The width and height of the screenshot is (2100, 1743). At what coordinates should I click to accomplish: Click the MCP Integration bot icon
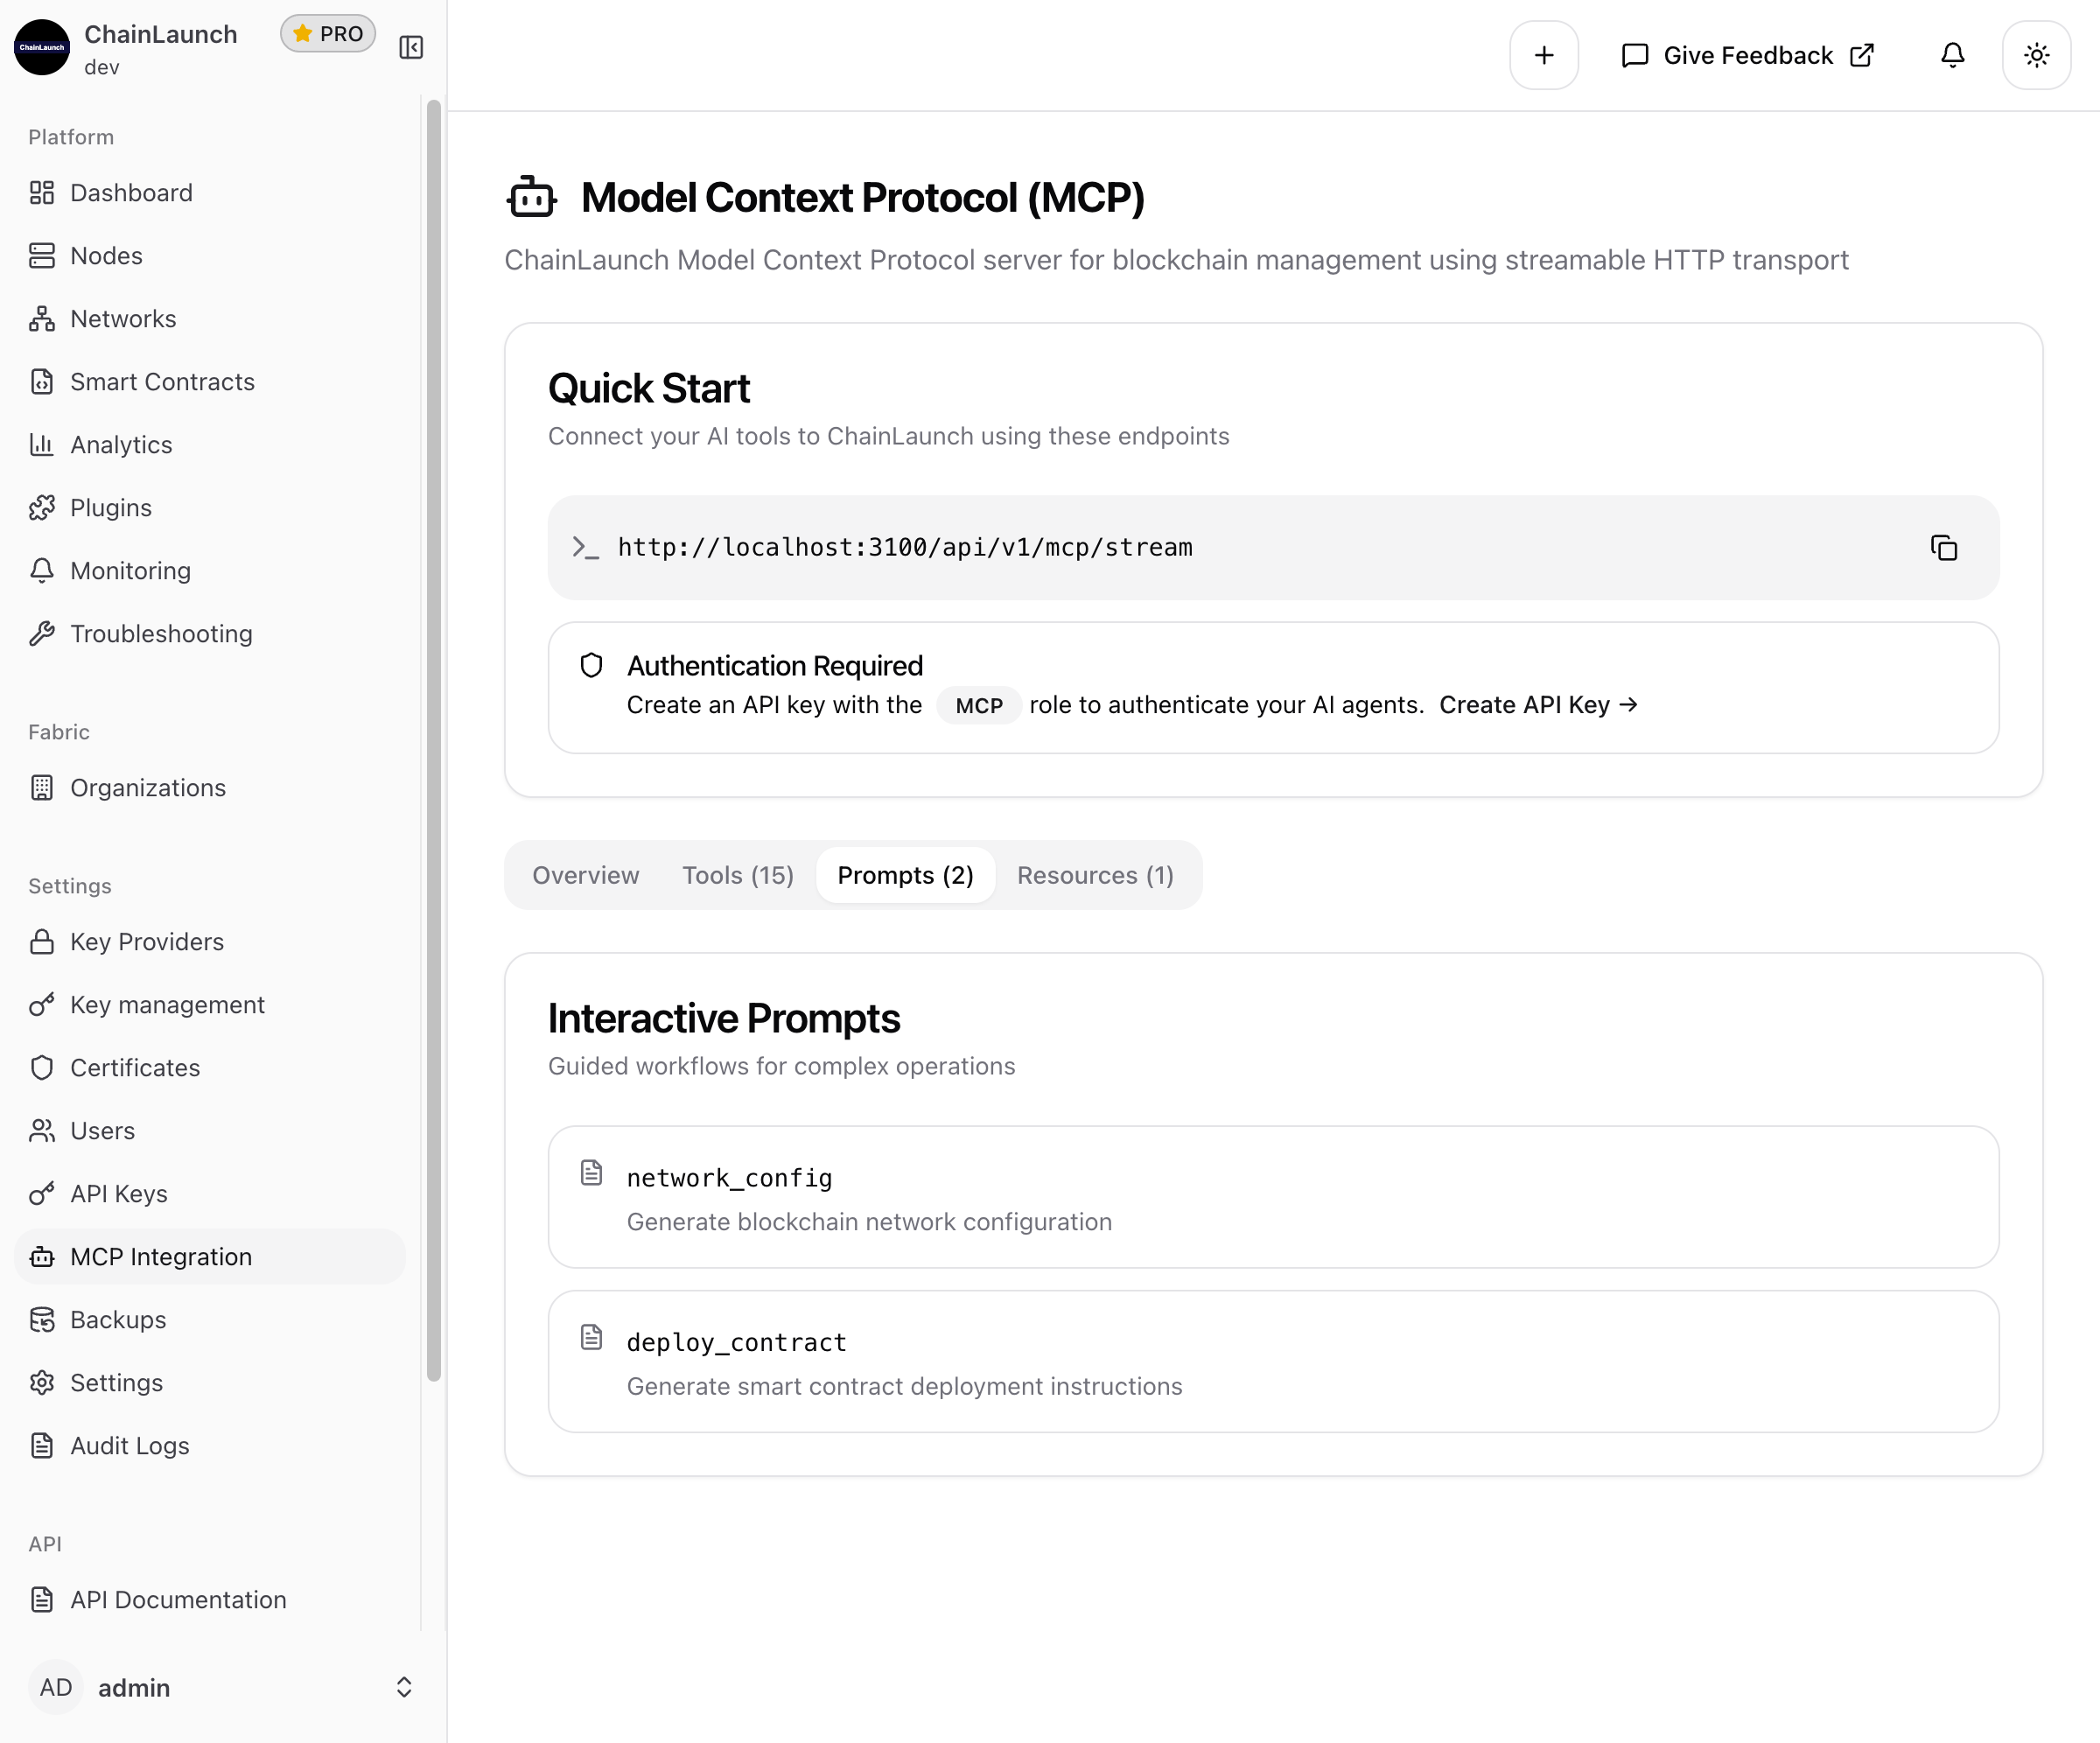point(42,1257)
